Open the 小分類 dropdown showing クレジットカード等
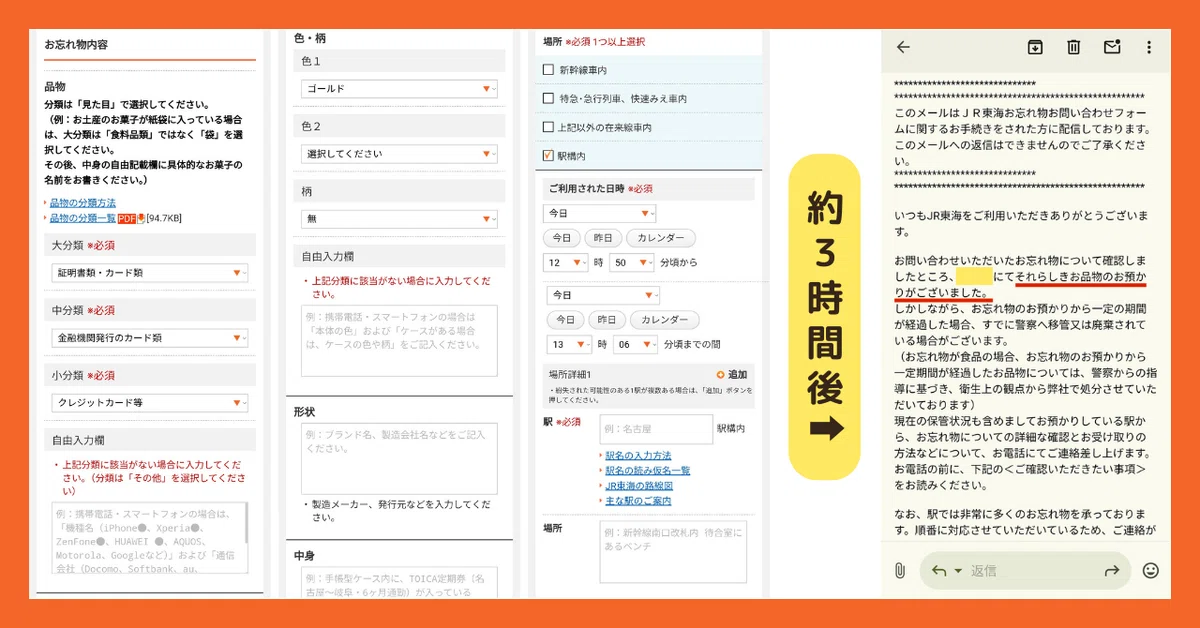Viewport: 1200px width, 628px height. pos(150,403)
